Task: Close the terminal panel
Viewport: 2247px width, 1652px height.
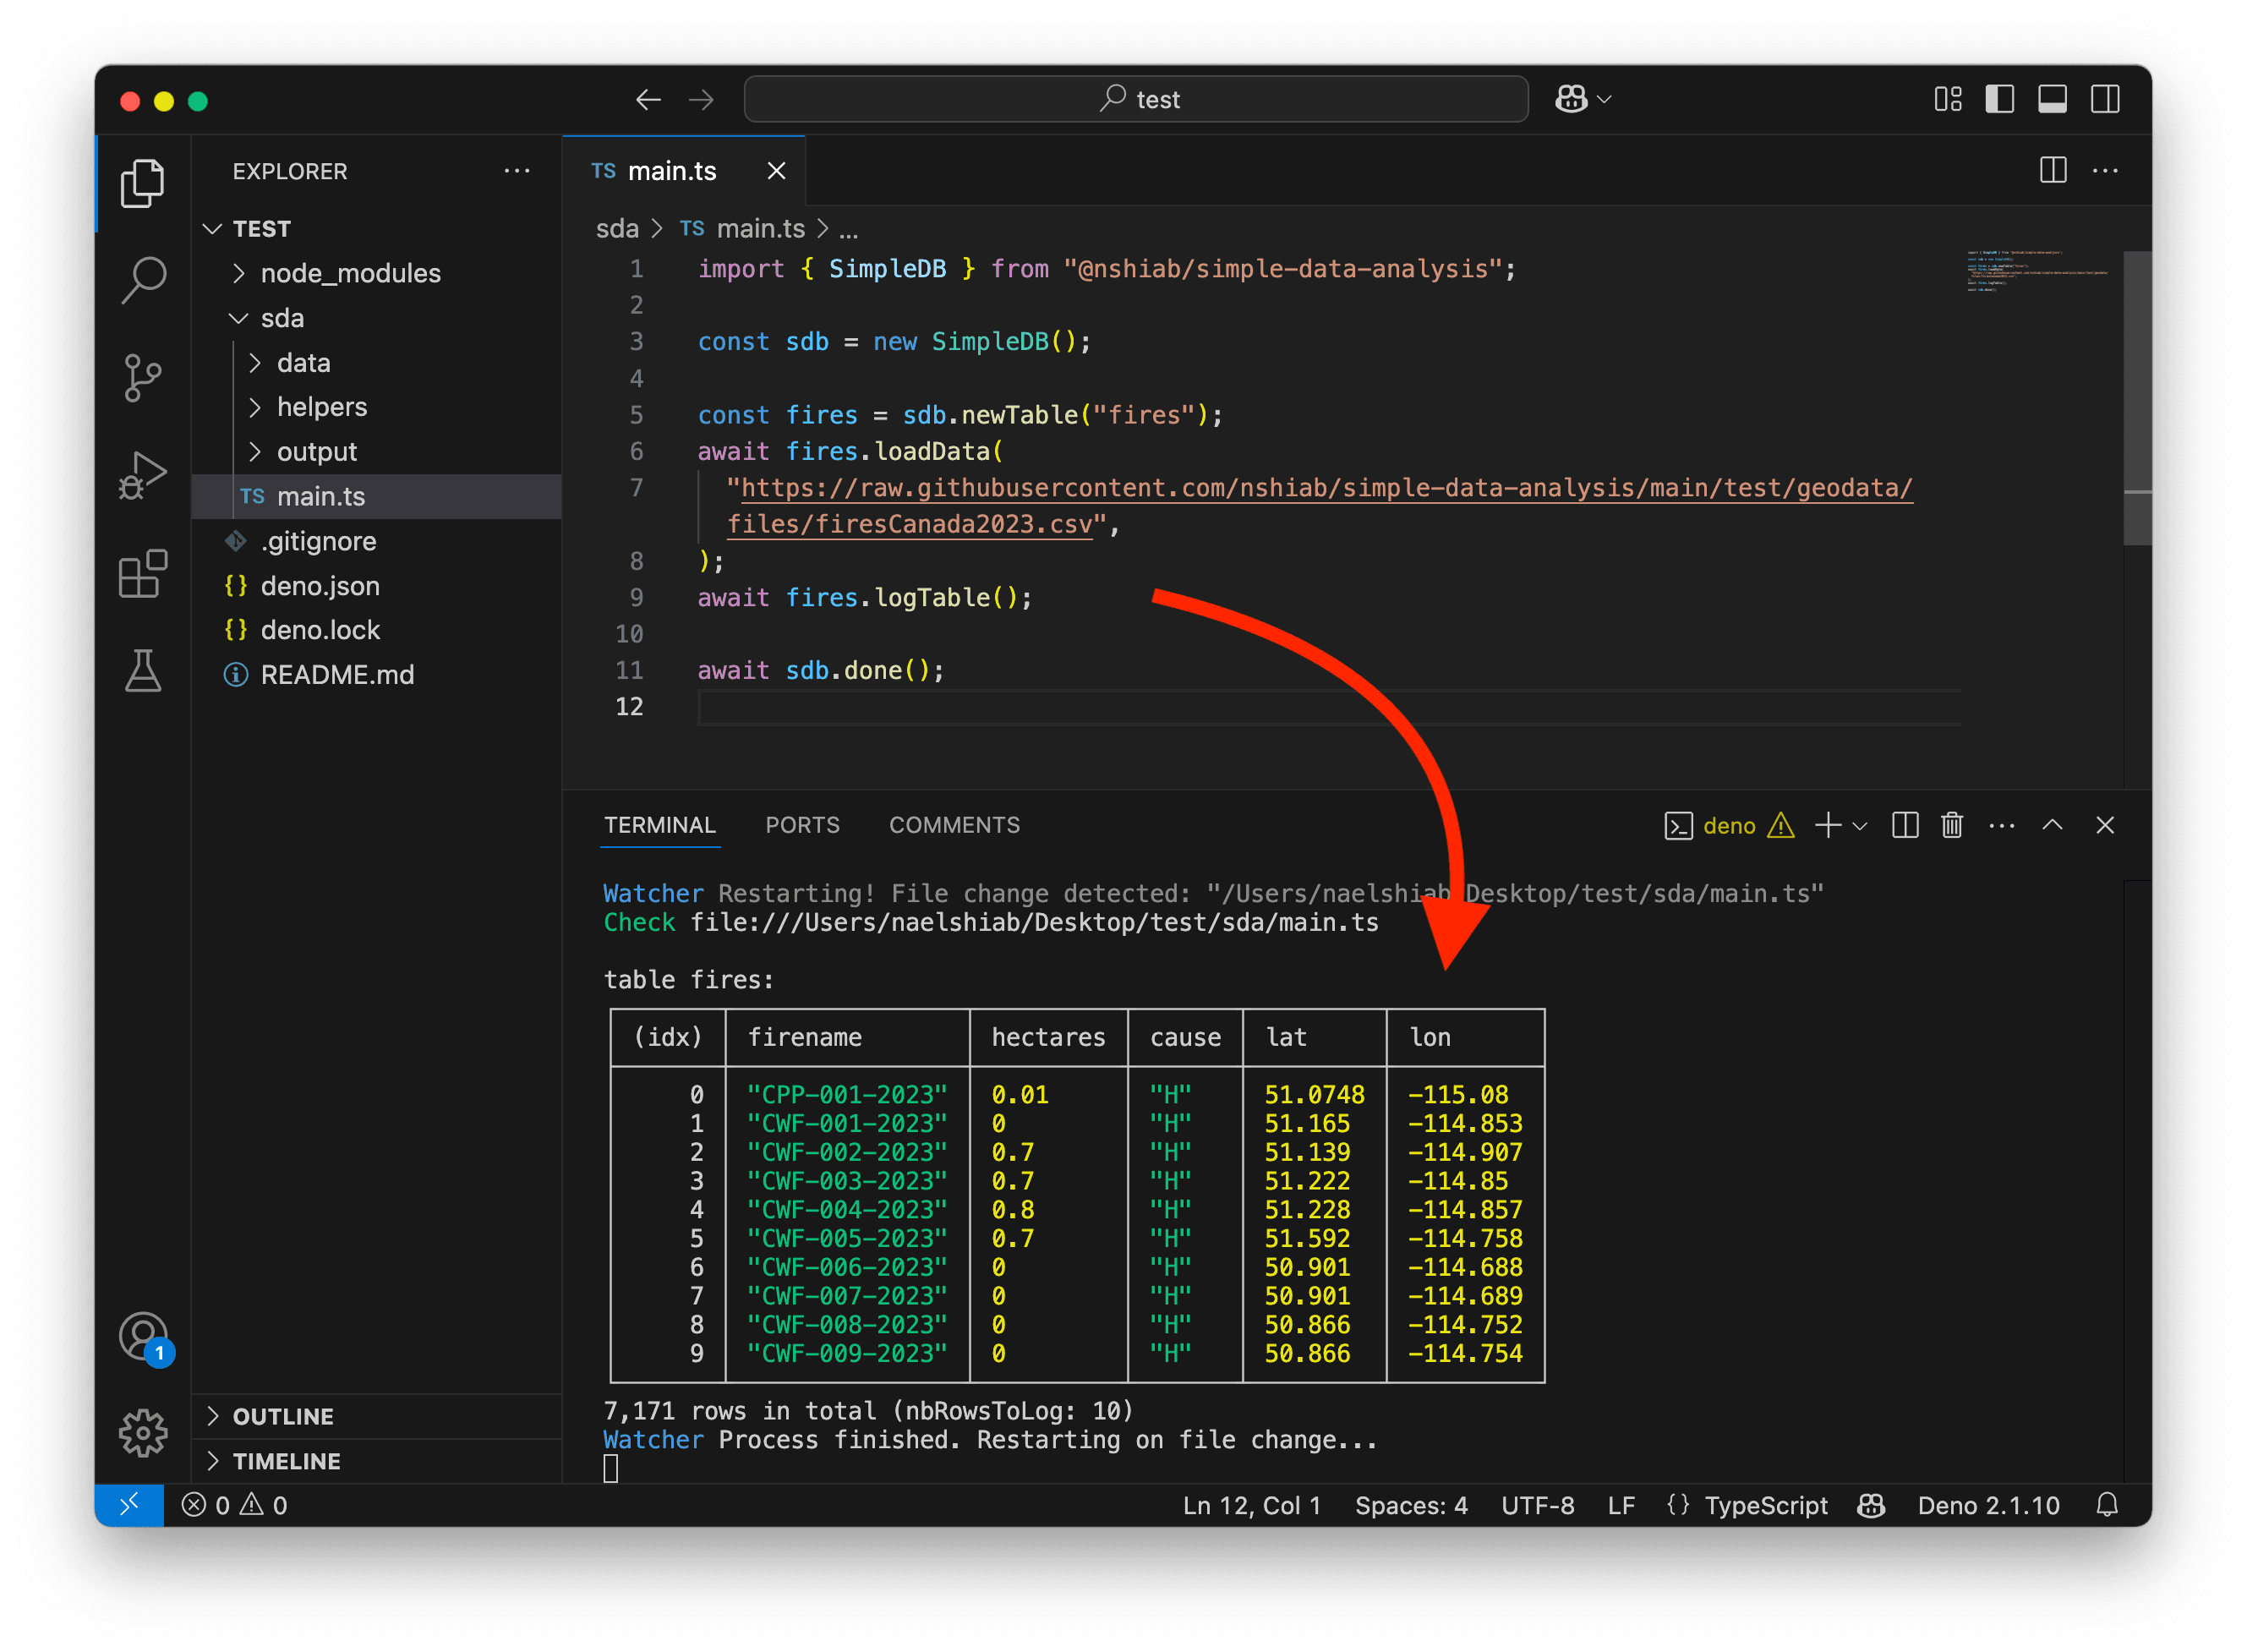Action: [2104, 825]
